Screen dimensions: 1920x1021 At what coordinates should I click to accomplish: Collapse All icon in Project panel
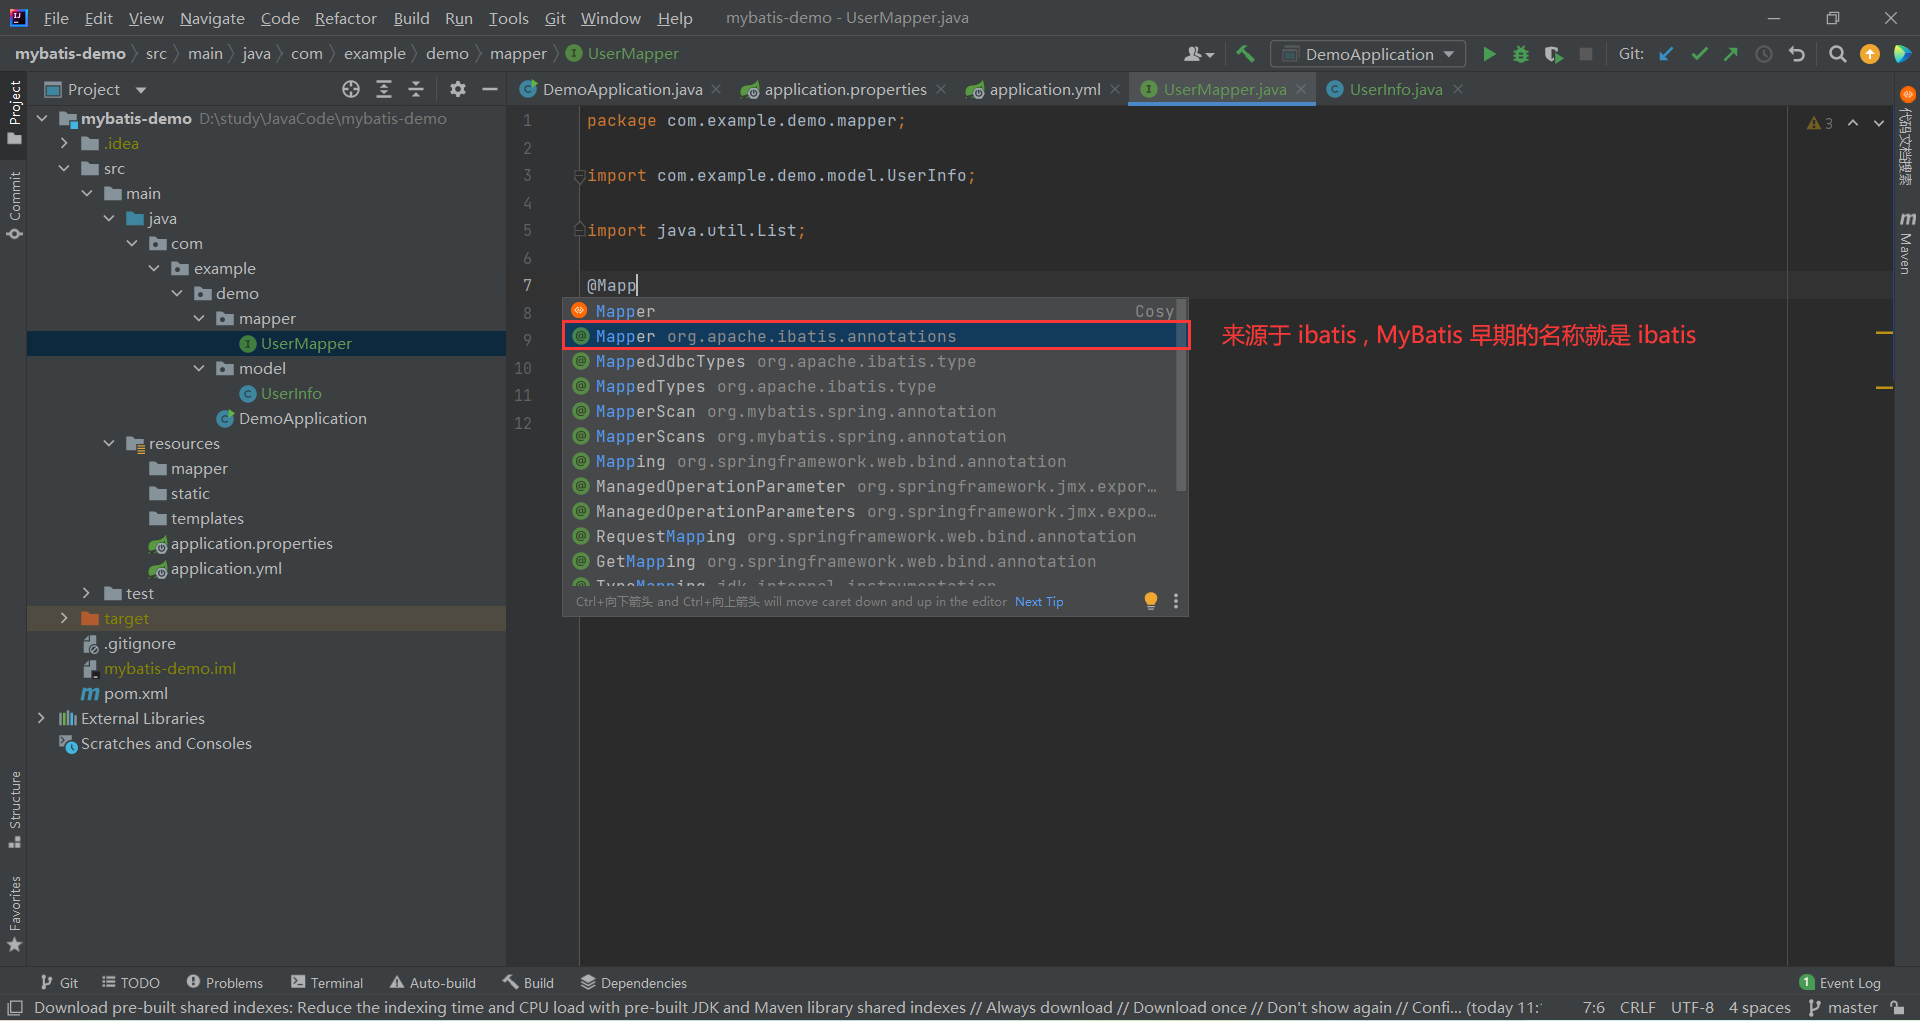coord(416,89)
